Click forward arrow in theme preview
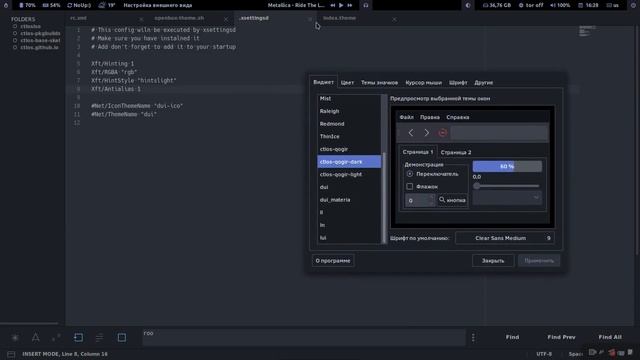 427,133
